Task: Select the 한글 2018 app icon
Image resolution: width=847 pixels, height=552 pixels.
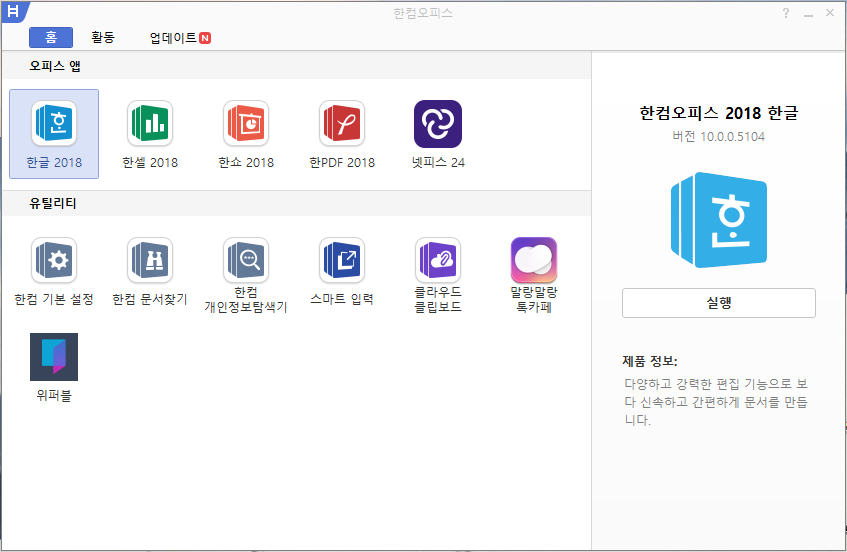Action: point(53,124)
